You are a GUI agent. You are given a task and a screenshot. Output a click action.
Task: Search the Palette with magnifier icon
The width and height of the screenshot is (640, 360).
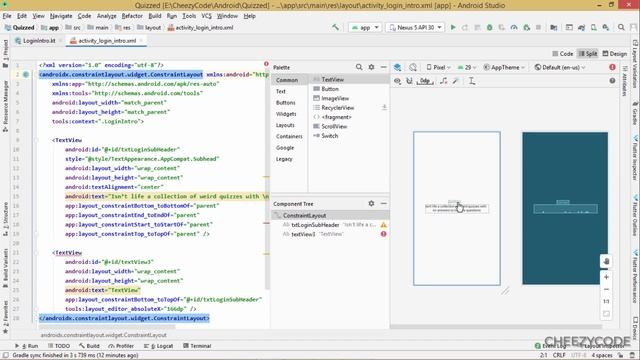[359, 67]
